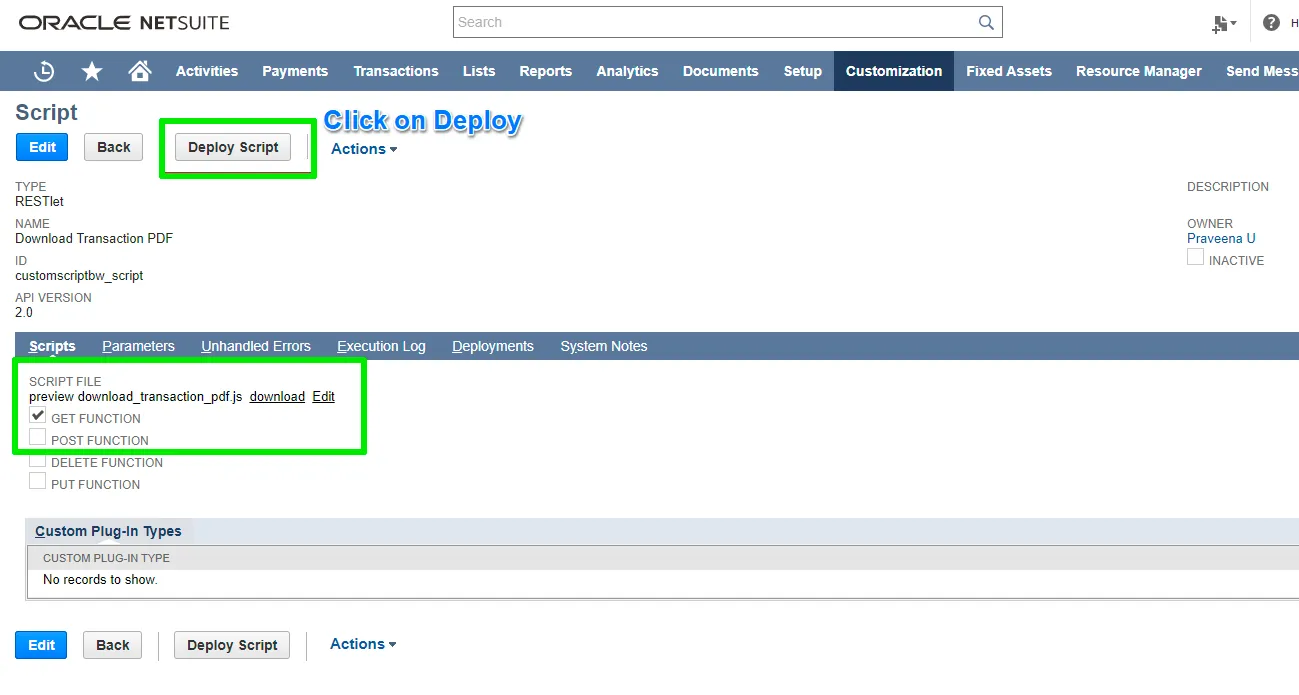Click the Oracle NetSuite logo
Screen dimensions: 1299x695
(124, 22)
